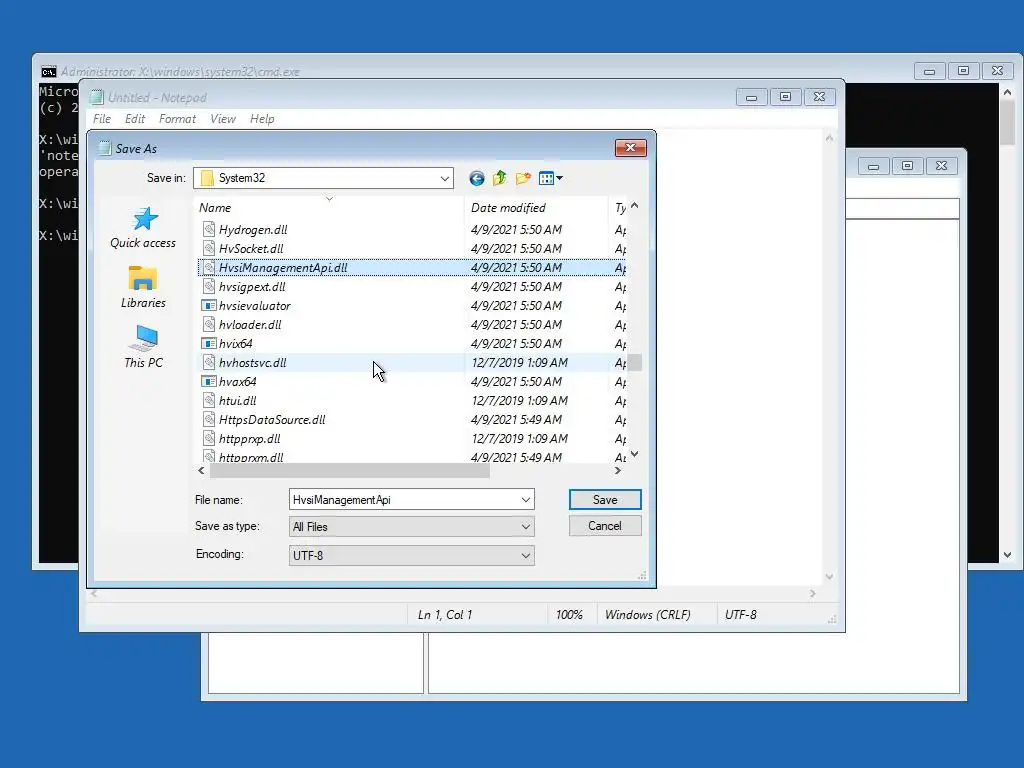The image size is (1024, 768).
Task: Click the file list's left scroll arrow
Action: (201, 470)
